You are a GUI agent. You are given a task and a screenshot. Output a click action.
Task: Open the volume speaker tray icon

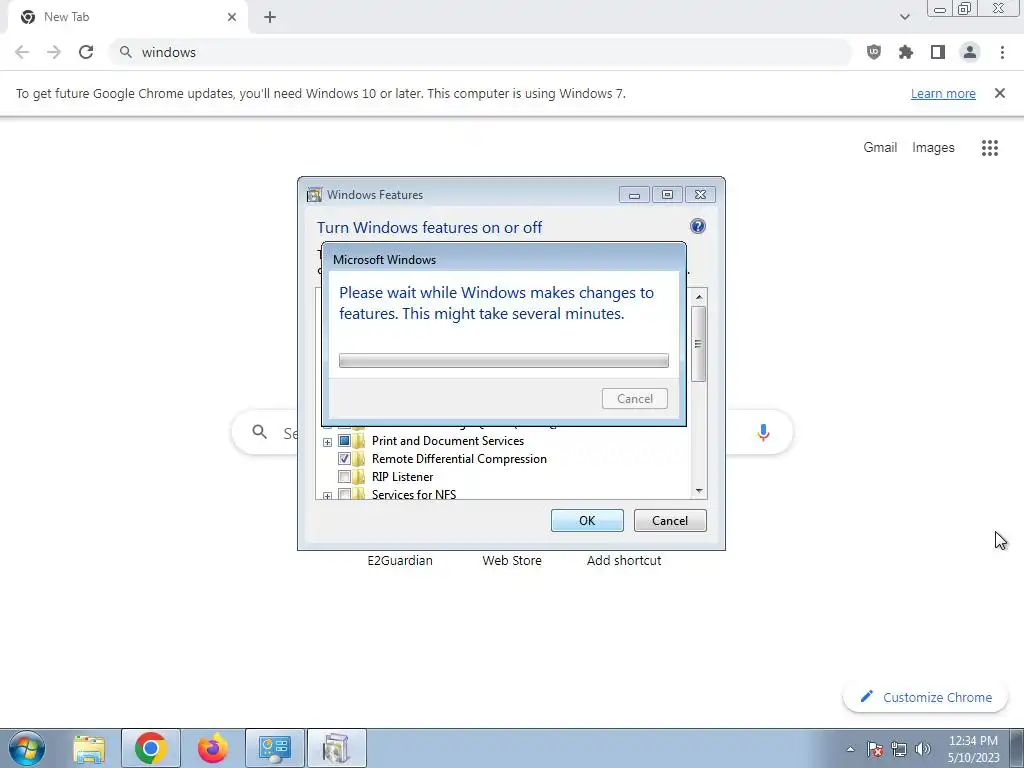[923, 749]
